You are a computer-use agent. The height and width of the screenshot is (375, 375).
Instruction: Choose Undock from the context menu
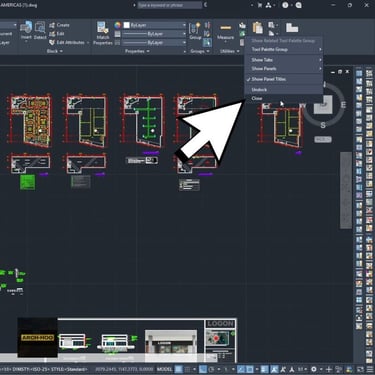pos(284,90)
